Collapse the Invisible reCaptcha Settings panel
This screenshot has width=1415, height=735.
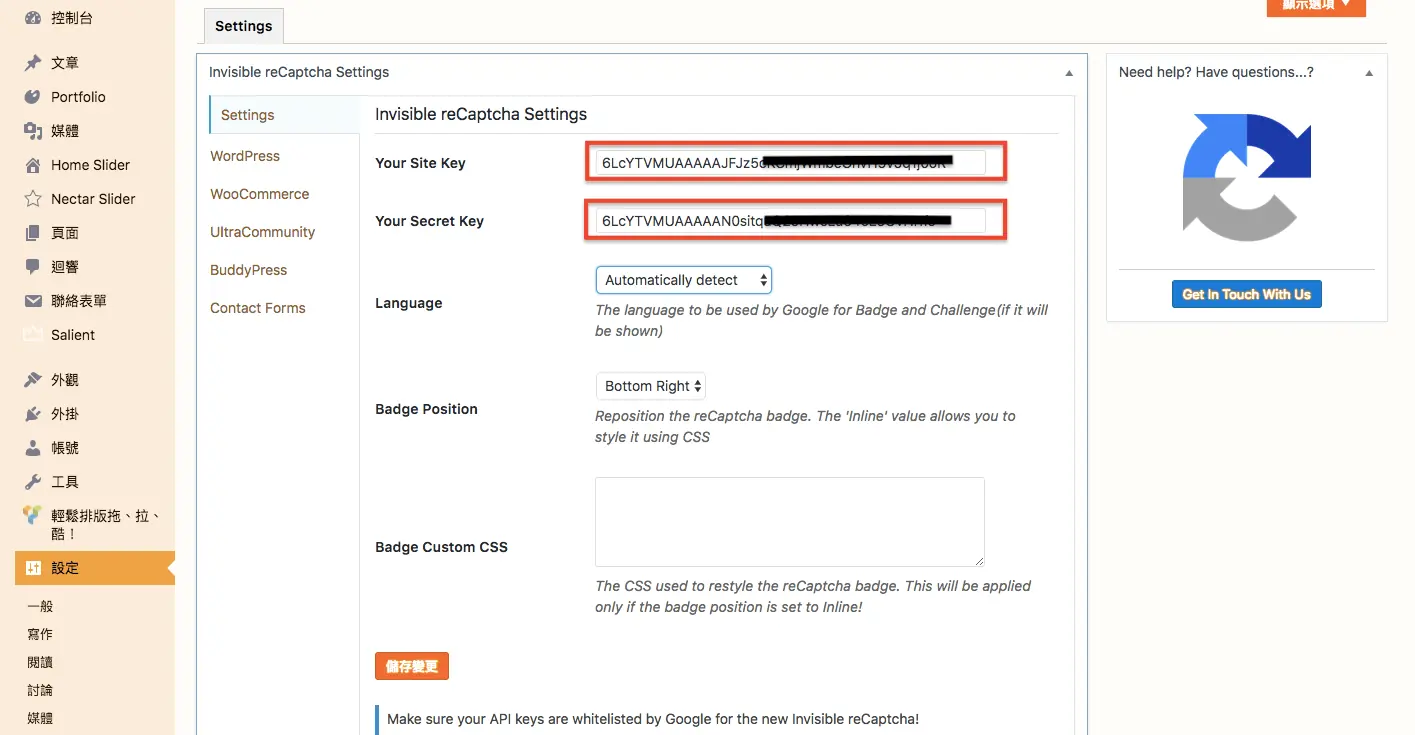tap(1069, 73)
